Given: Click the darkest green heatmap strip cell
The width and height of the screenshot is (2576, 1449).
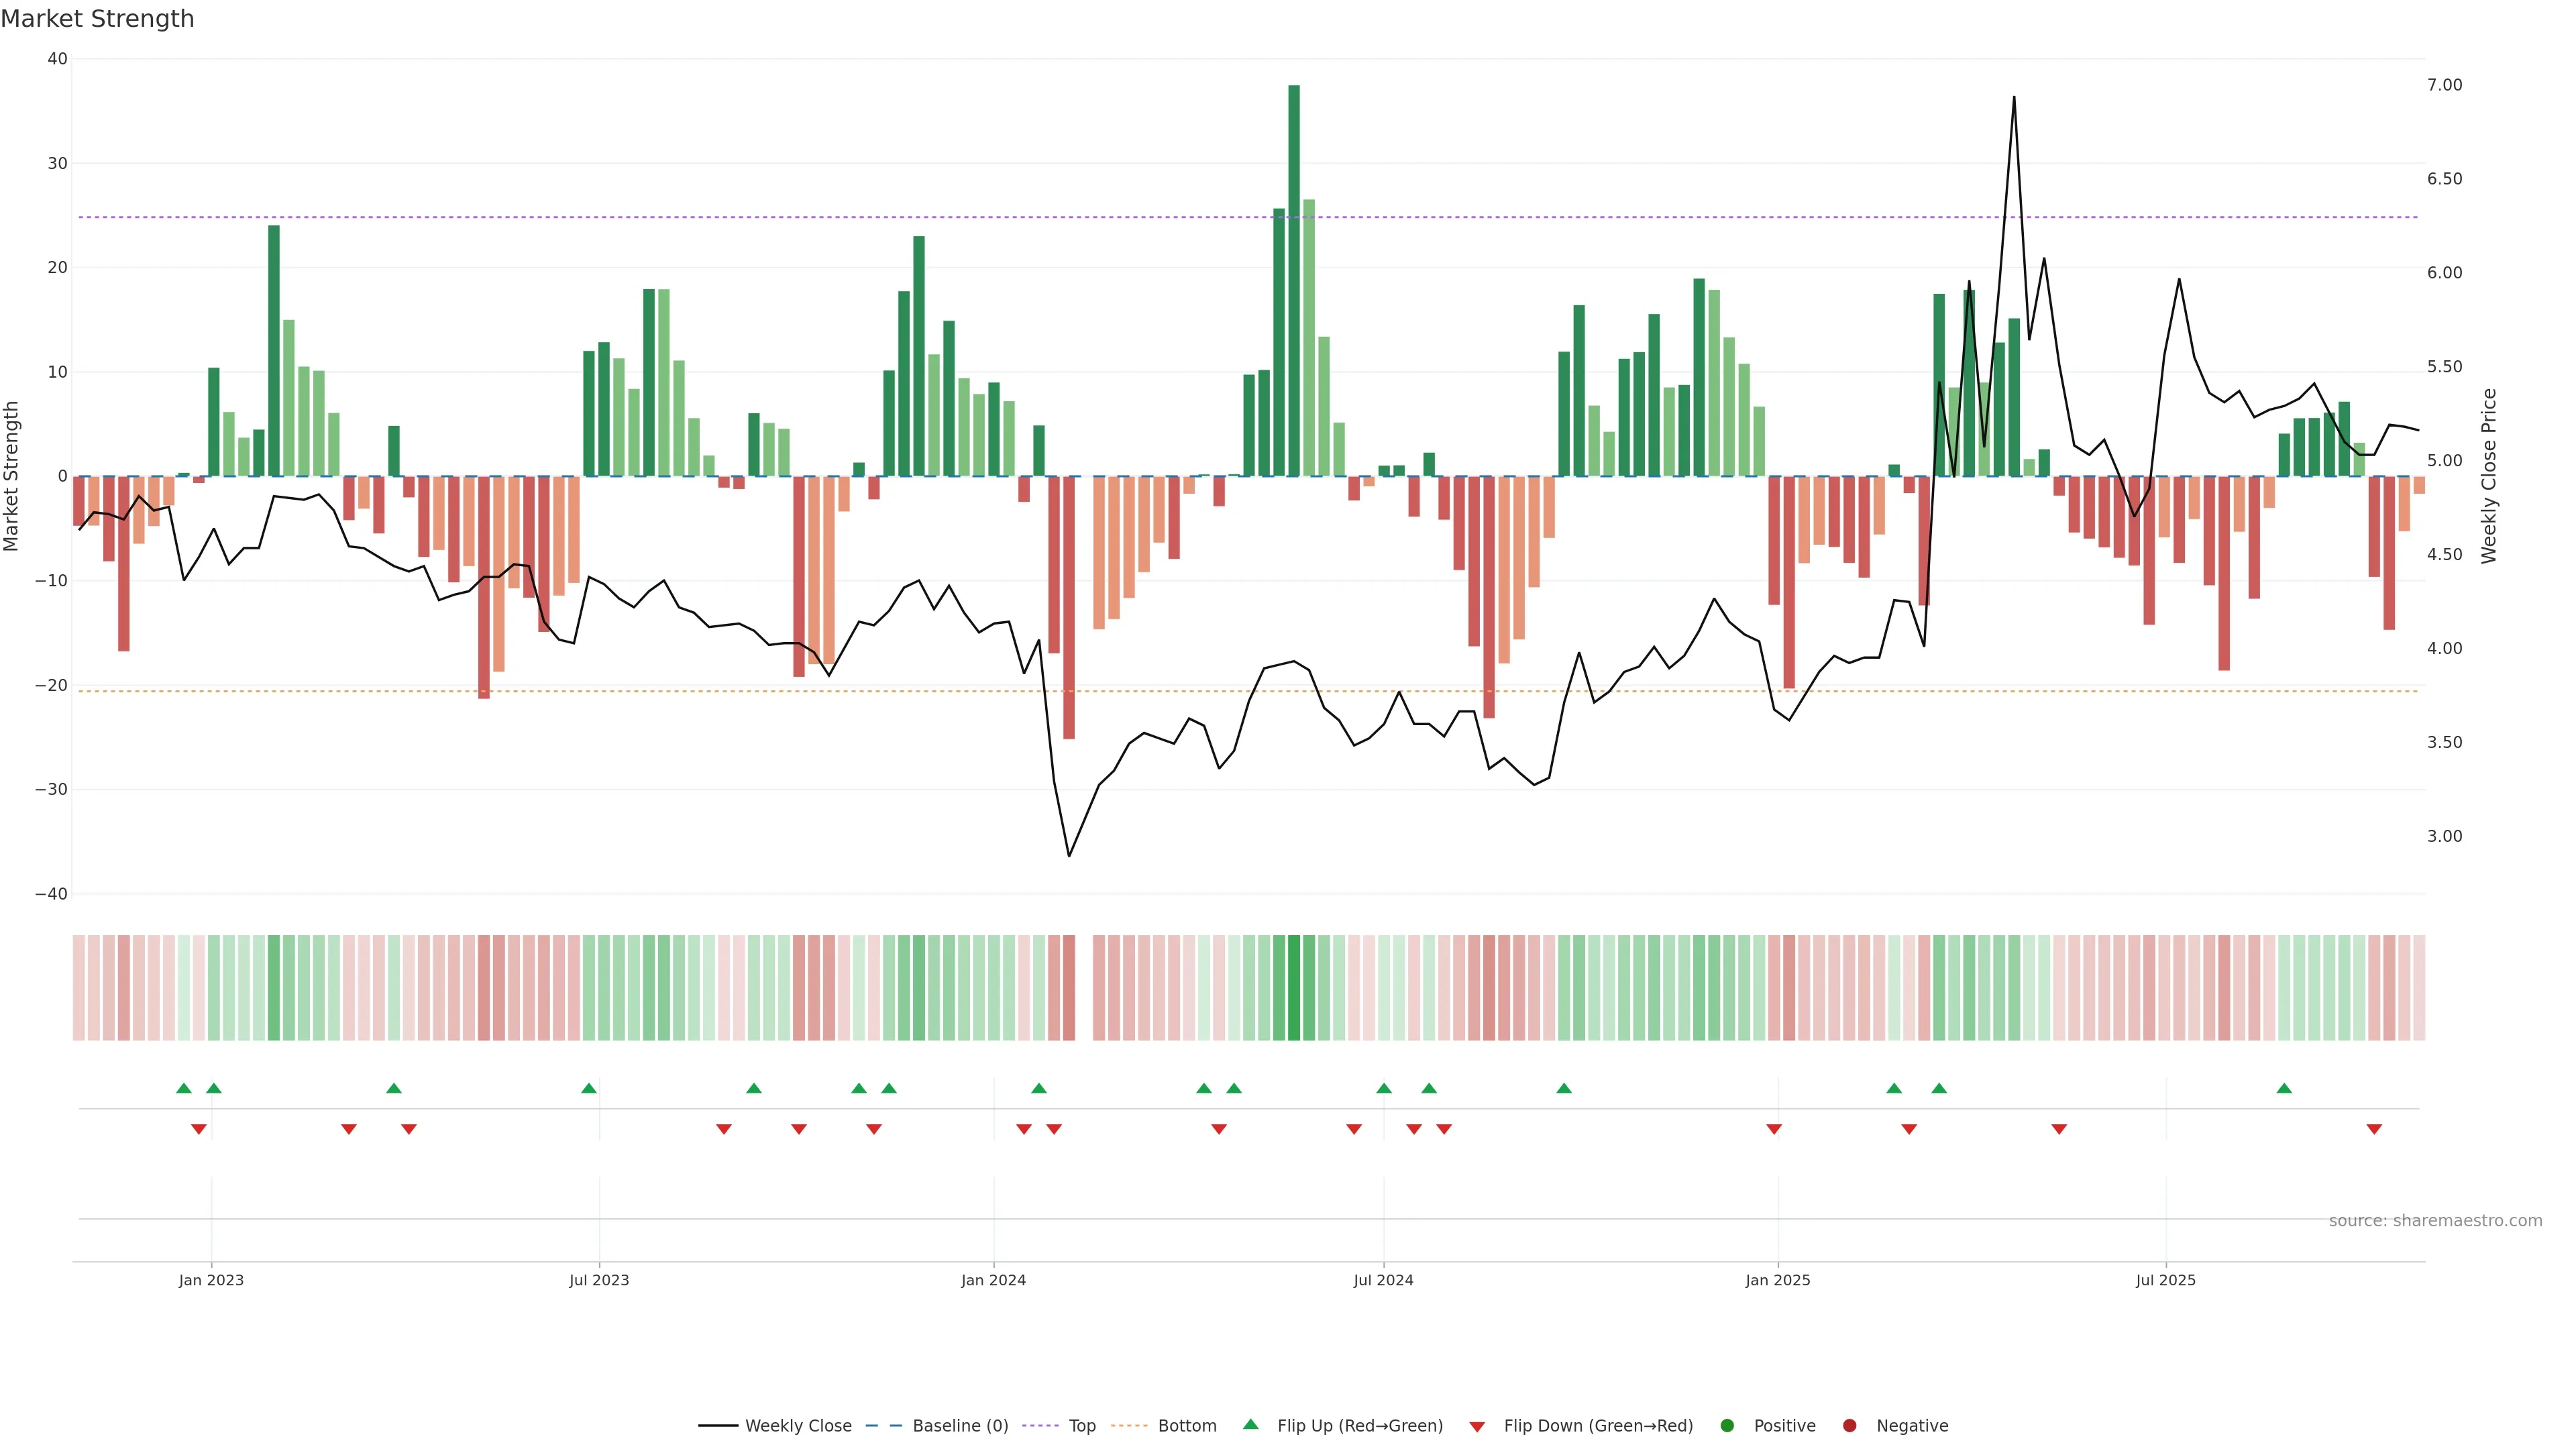Looking at the screenshot, I should 1294,987.
